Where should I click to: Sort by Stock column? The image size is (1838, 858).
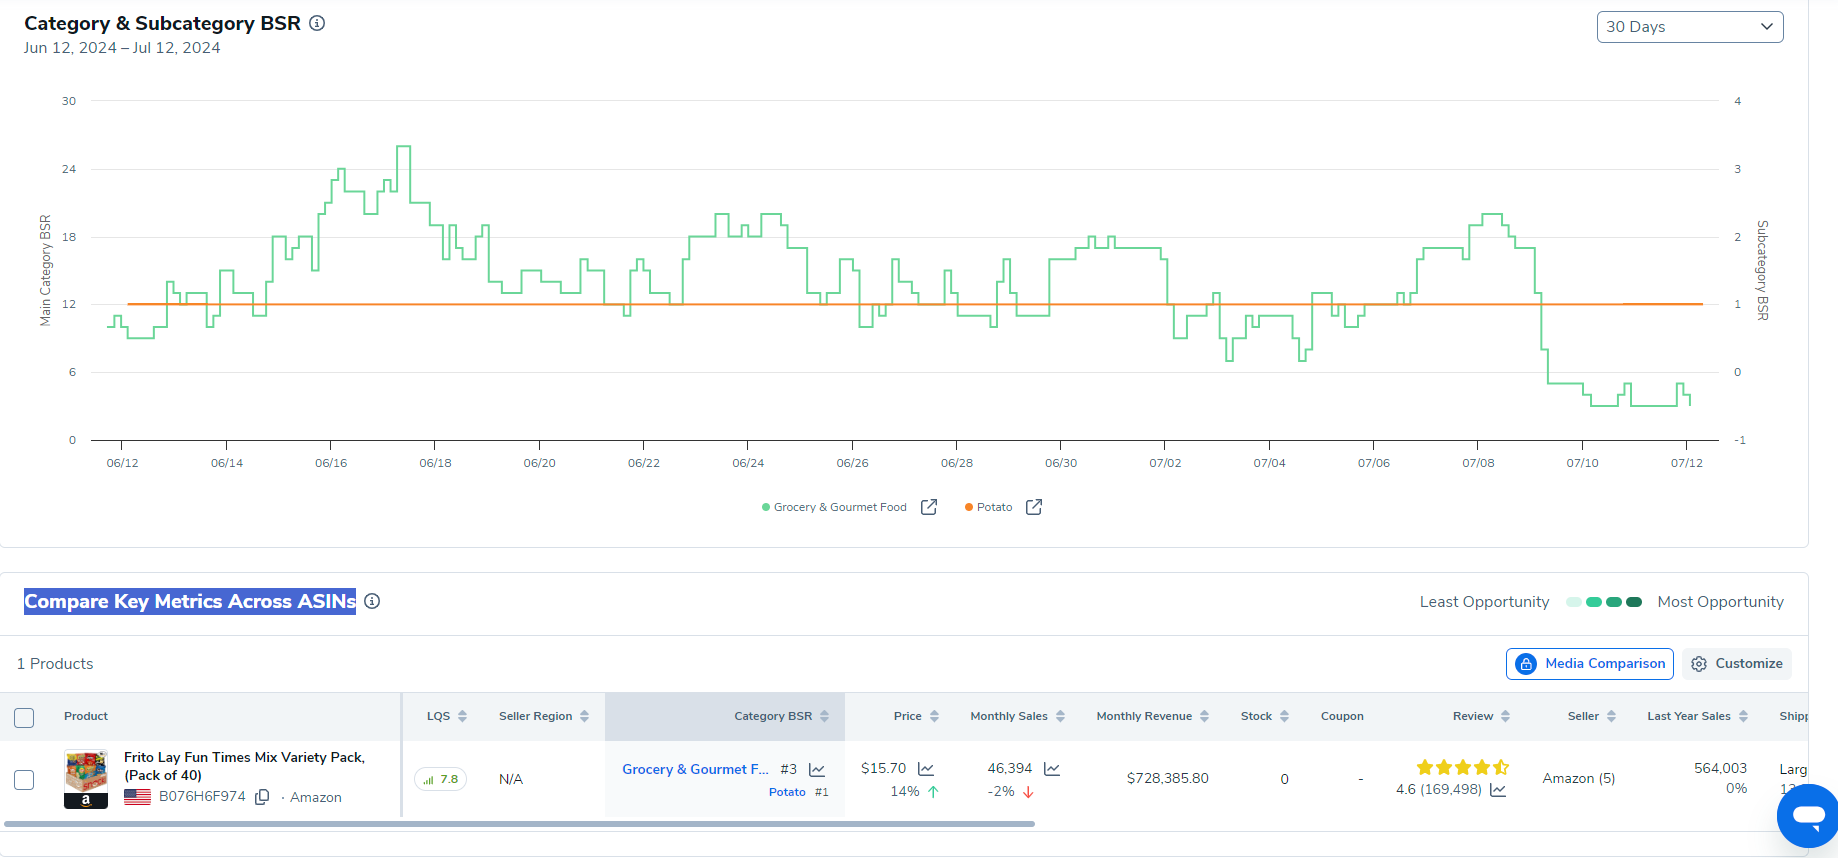point(1284,716)
